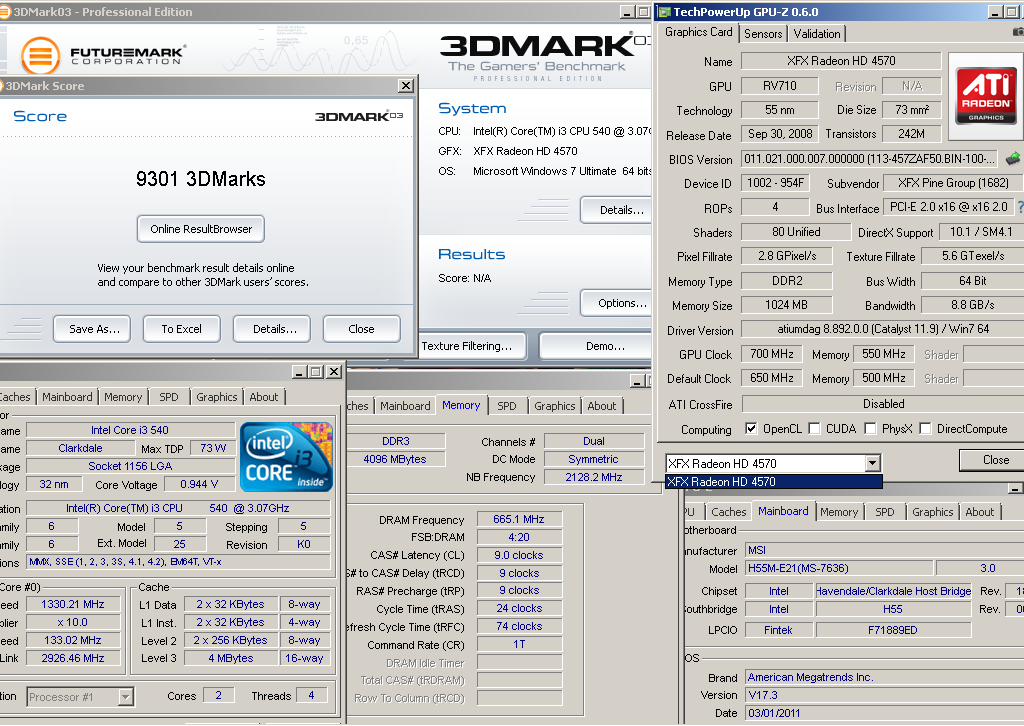The width and height of the screenshot is (1024, 726).
Task: Click the Bus Interface question mark icon
Action: coord(1020,207)
